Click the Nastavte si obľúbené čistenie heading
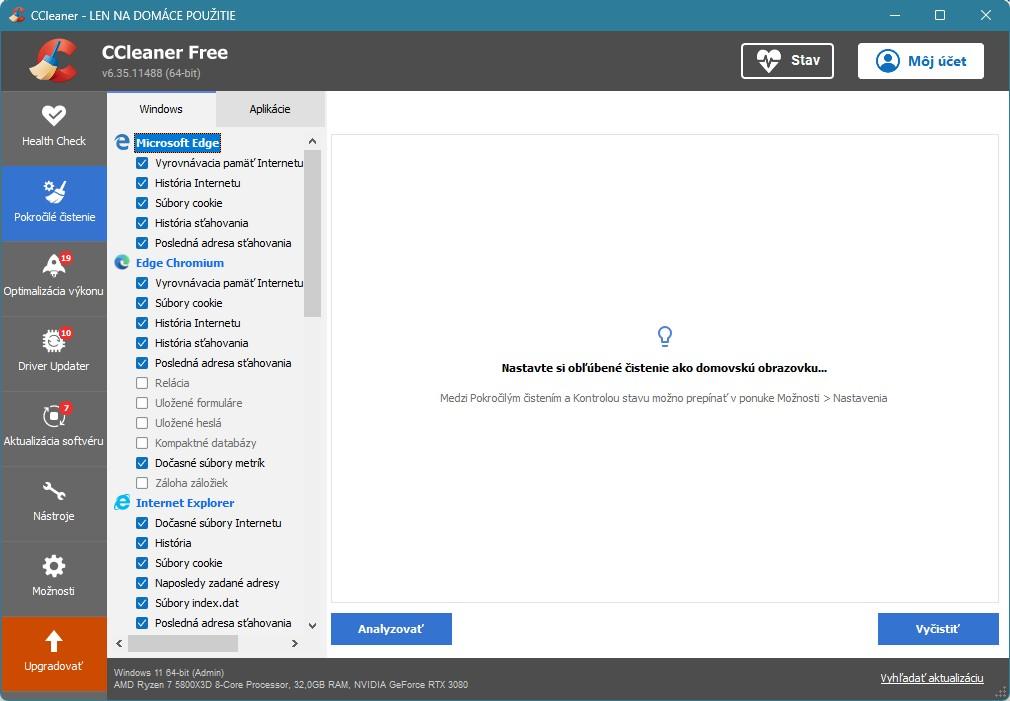This screenshot has height=701, width=1010. 664,369
